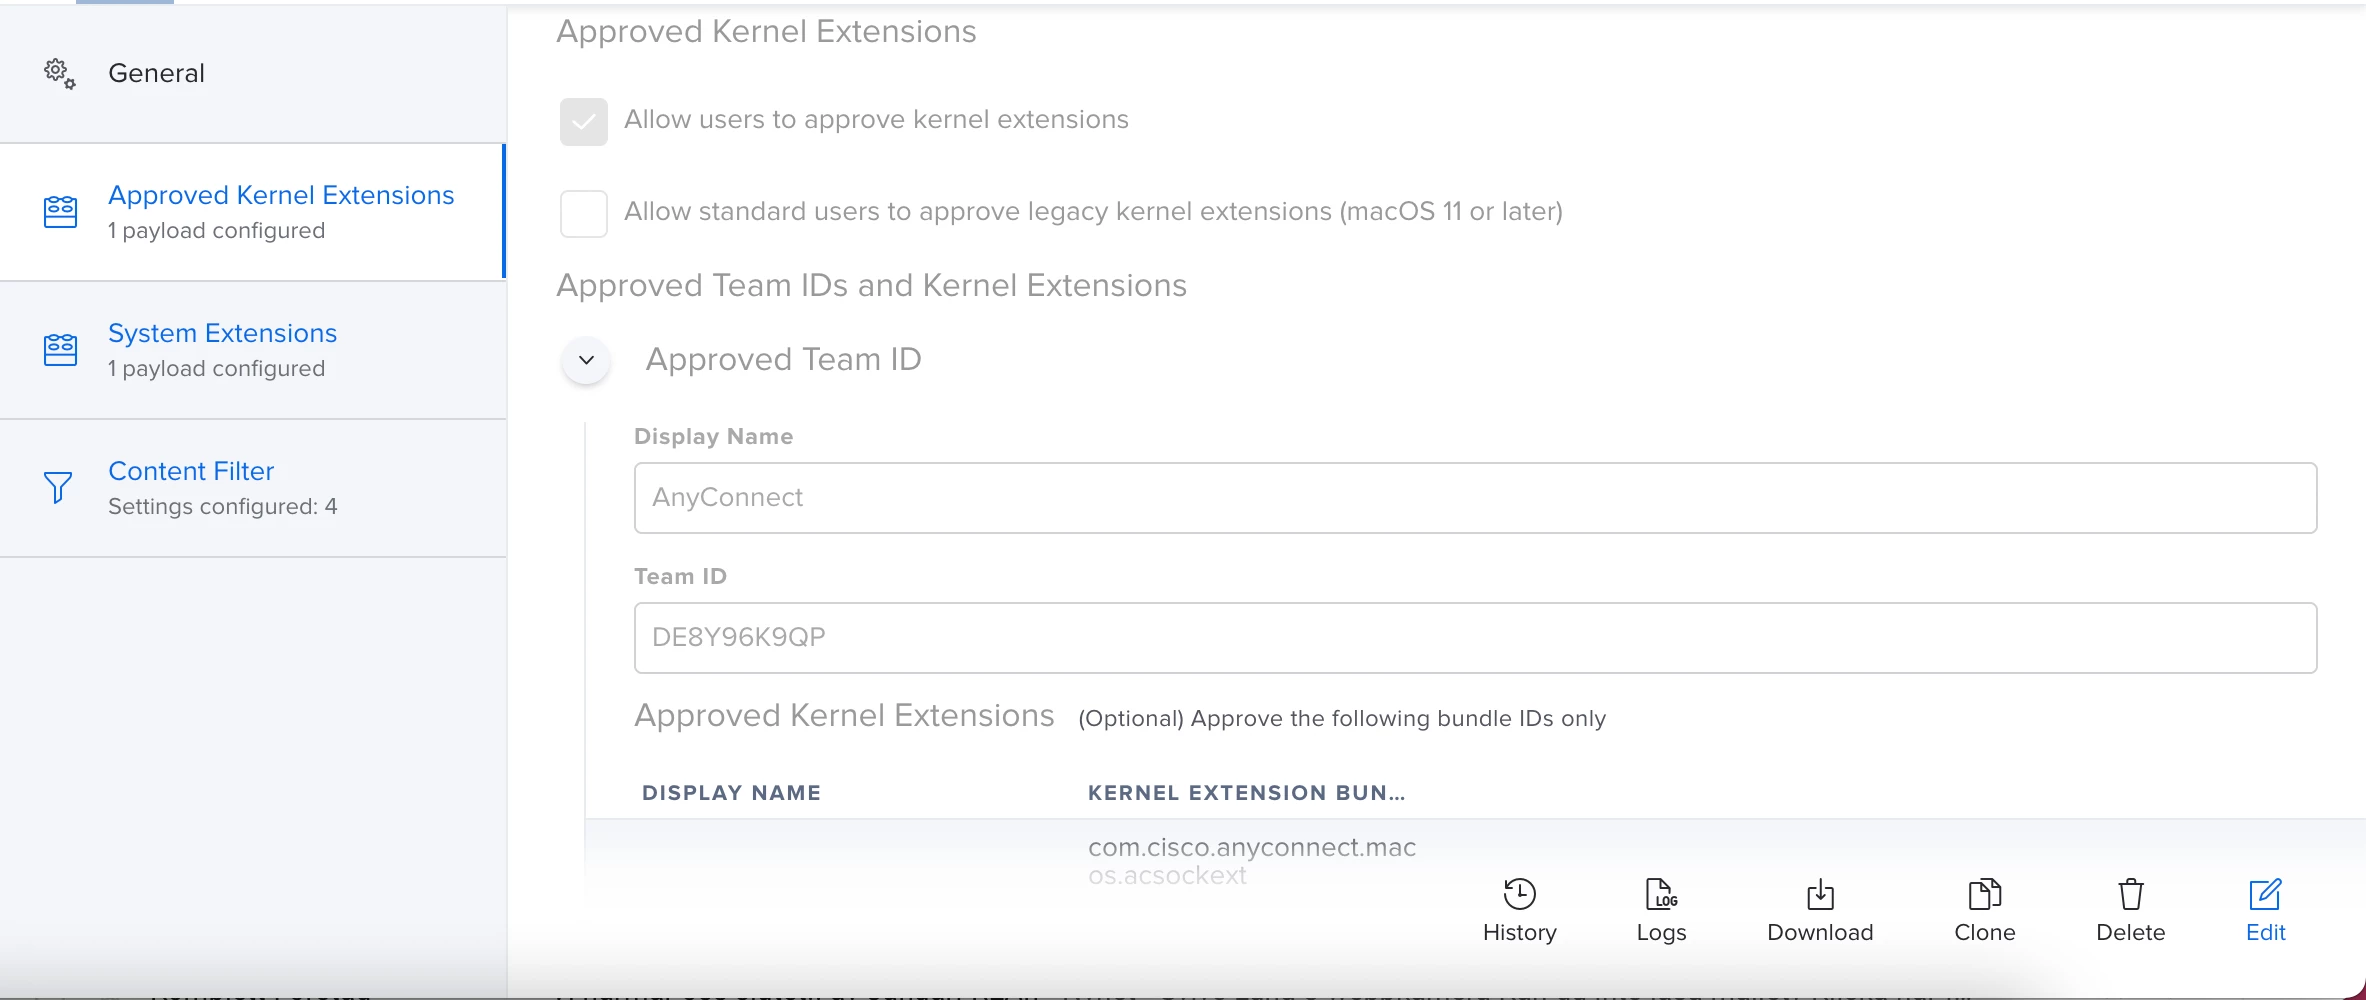Collapse the Approved Team ID section
The image size is (2366, 1000).
[587, 360]
